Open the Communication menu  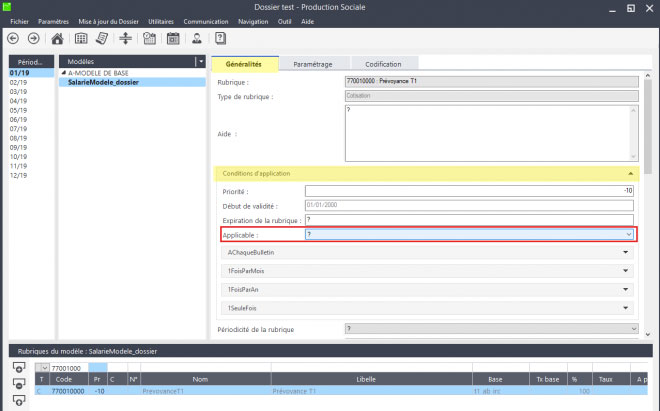click(x=206, y=21)
